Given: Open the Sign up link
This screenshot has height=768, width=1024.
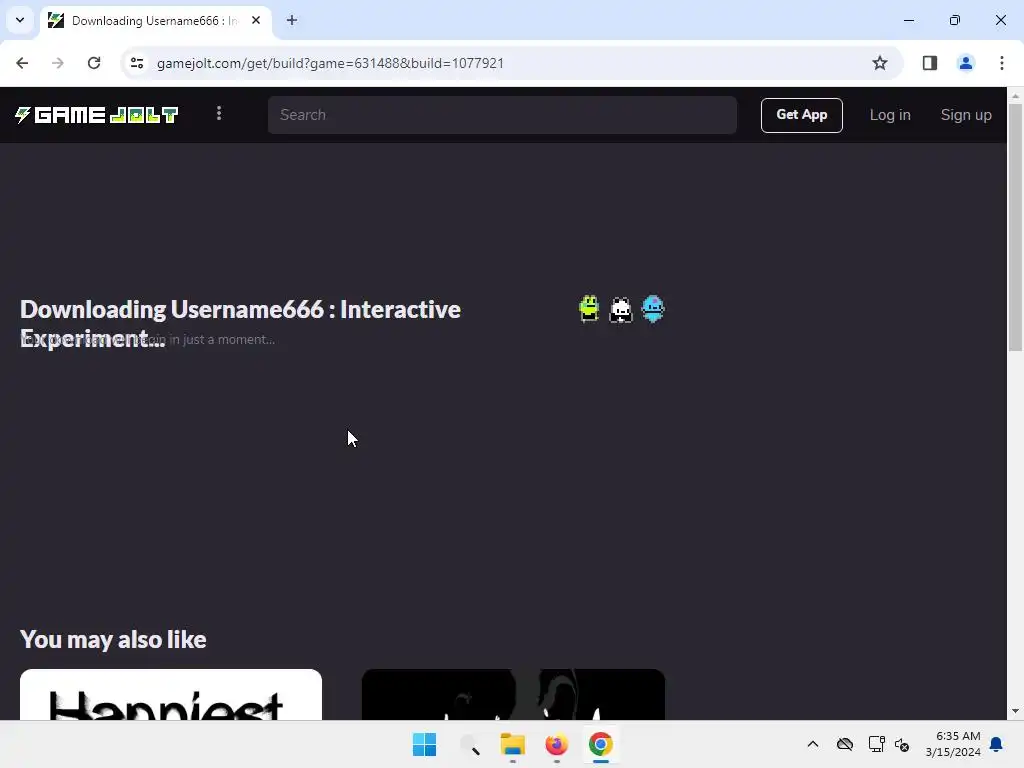Looking at the screenshot, I should tap(966, 115).
